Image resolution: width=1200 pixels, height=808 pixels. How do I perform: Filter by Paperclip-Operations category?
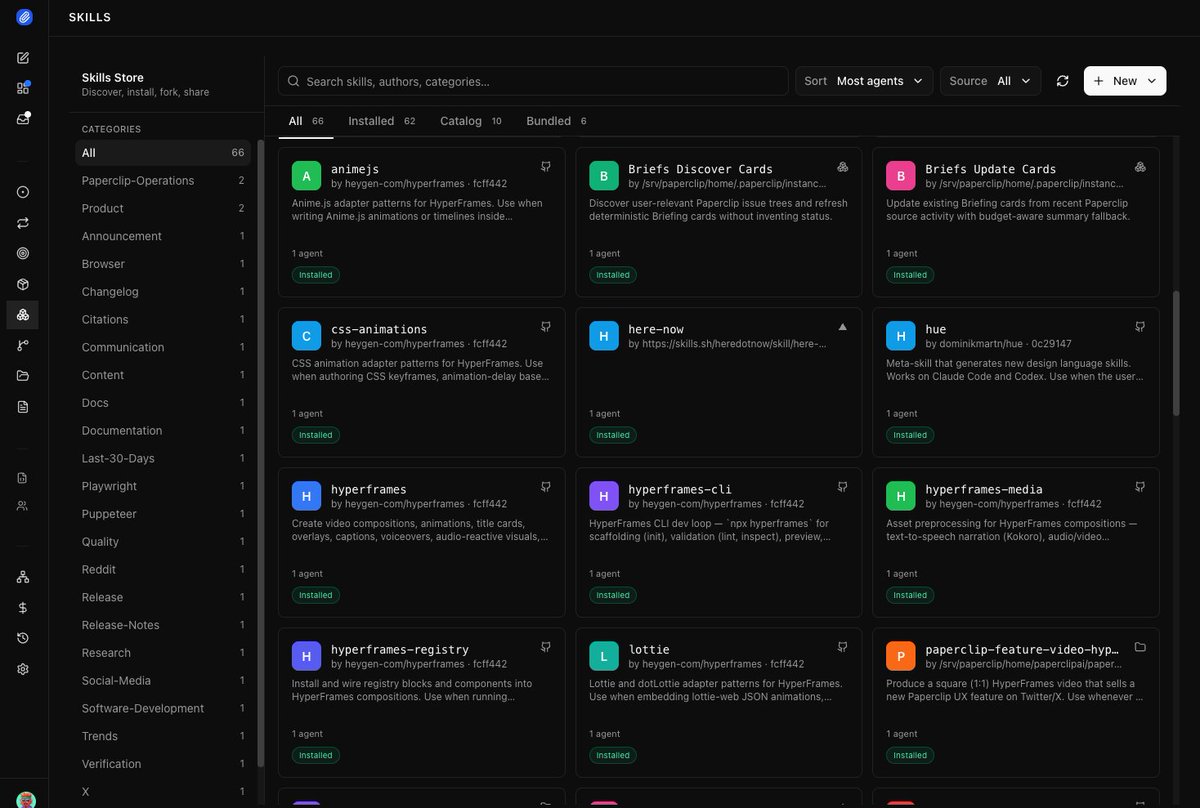163,181
